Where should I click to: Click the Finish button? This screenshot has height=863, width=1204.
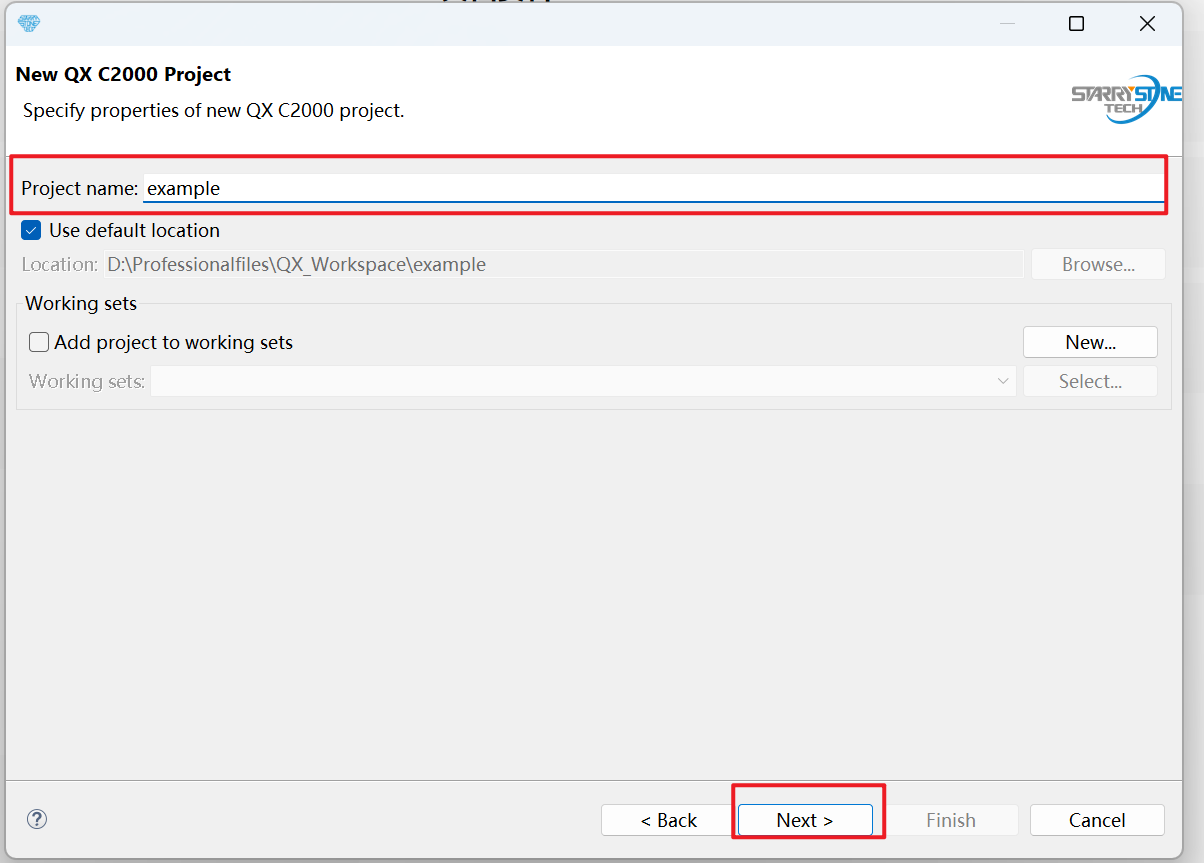[950, 820]
